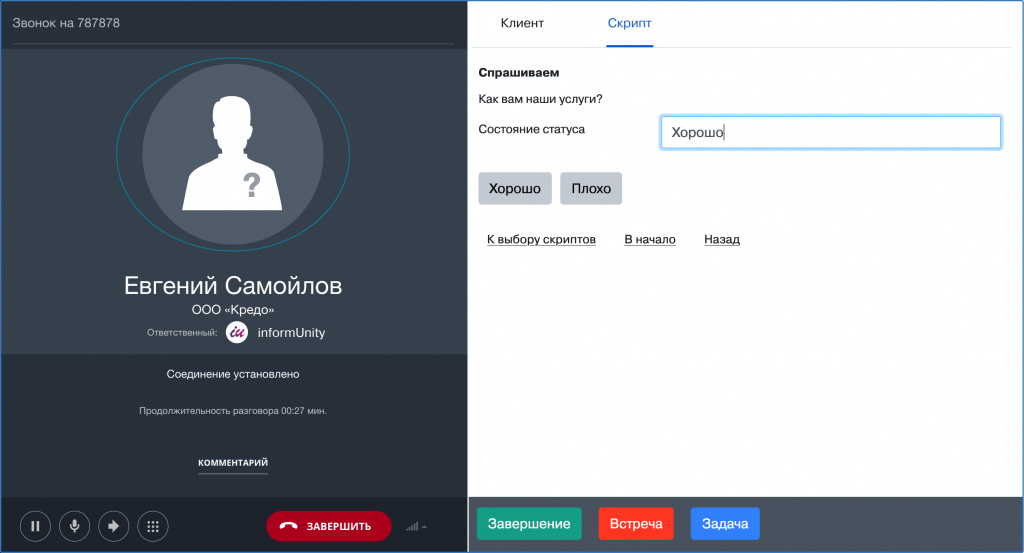
Task: Follow the В начало link
Action: (650, 240)
